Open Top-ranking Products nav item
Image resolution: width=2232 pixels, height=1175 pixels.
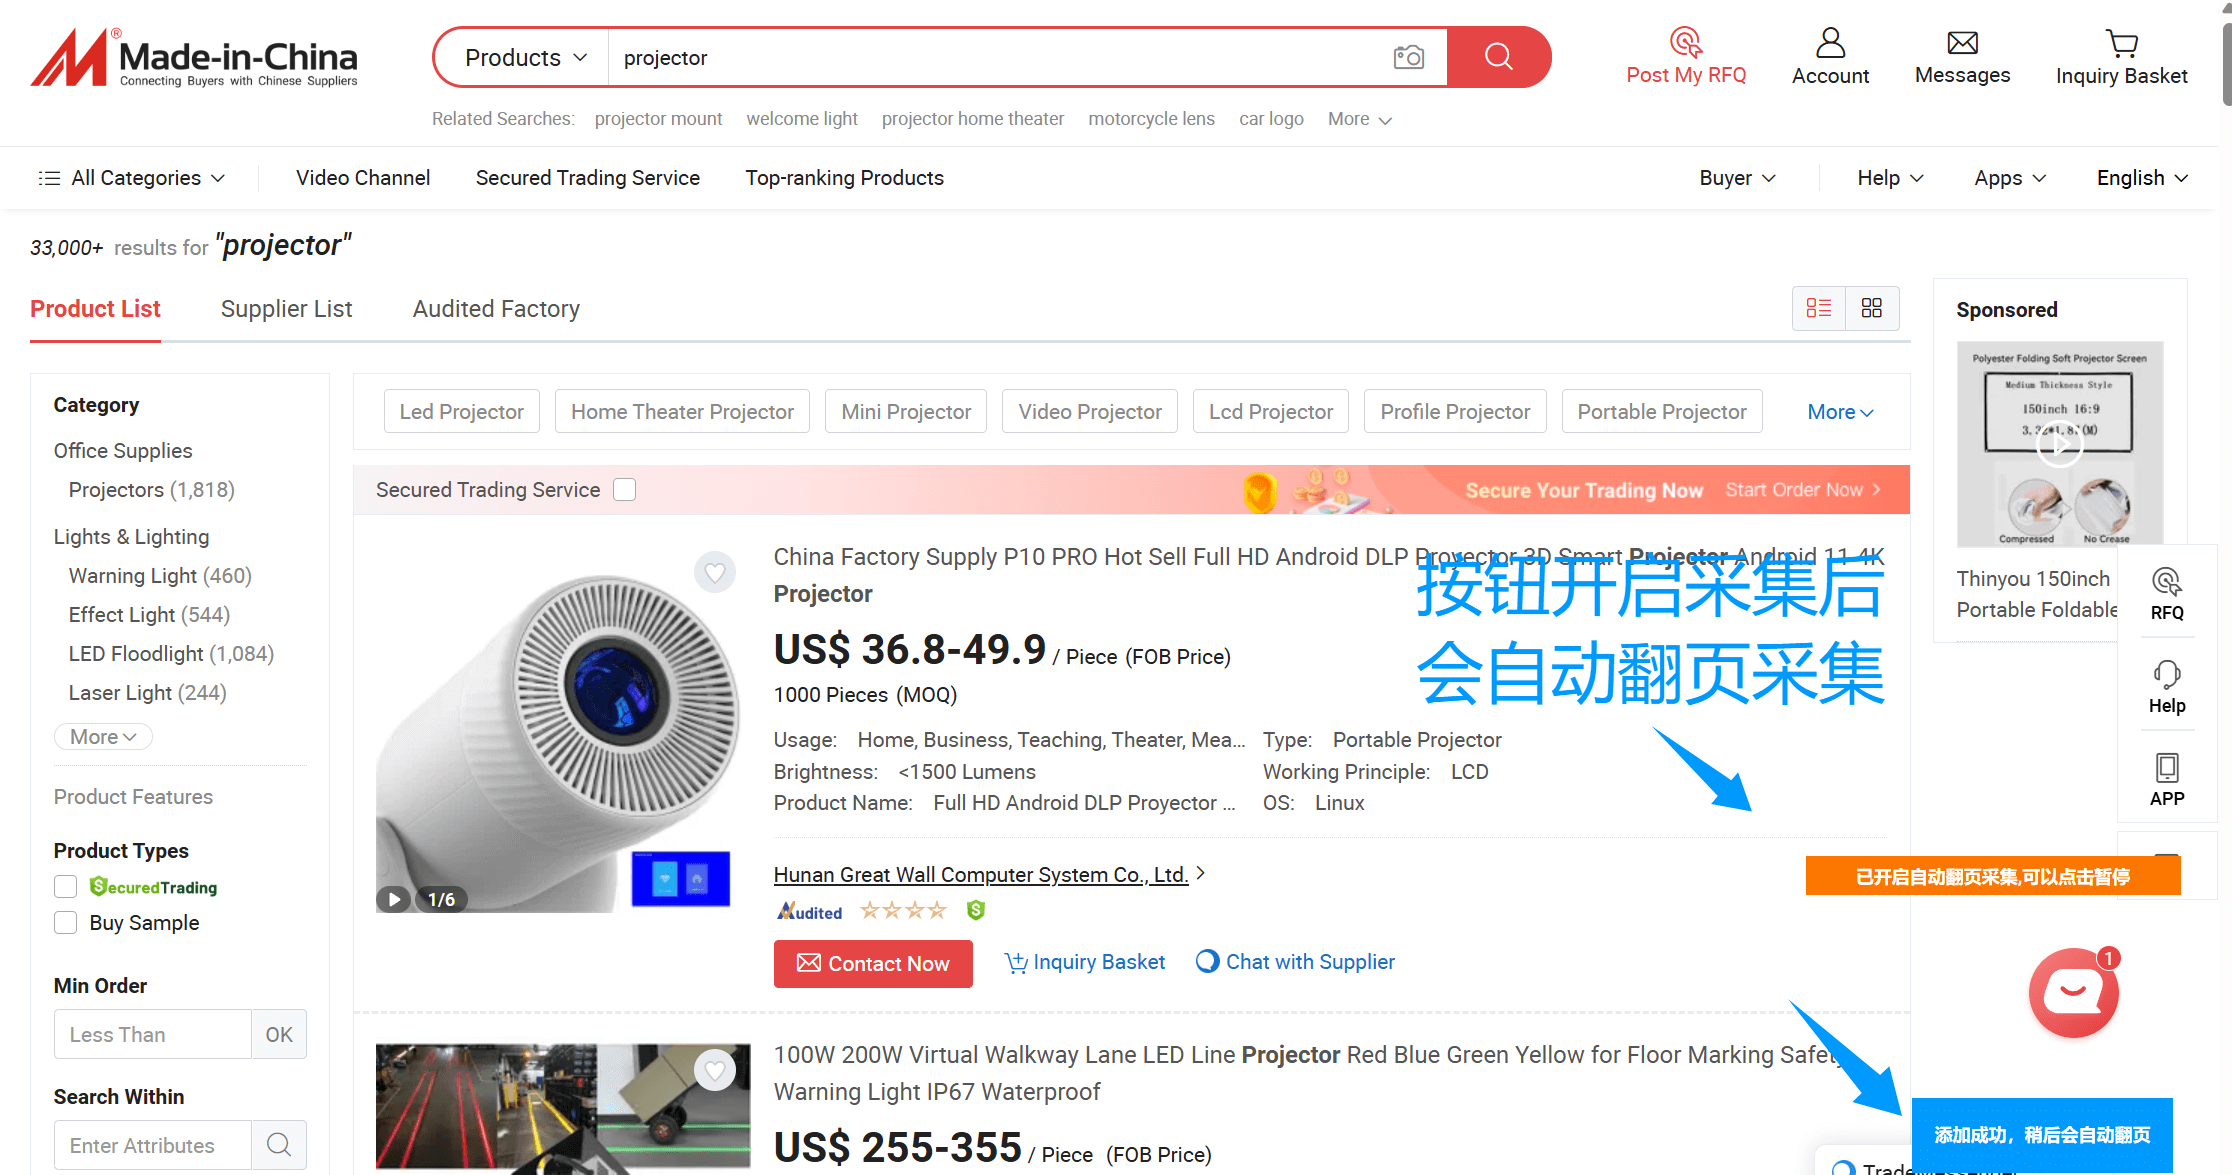tap(845, 178)
